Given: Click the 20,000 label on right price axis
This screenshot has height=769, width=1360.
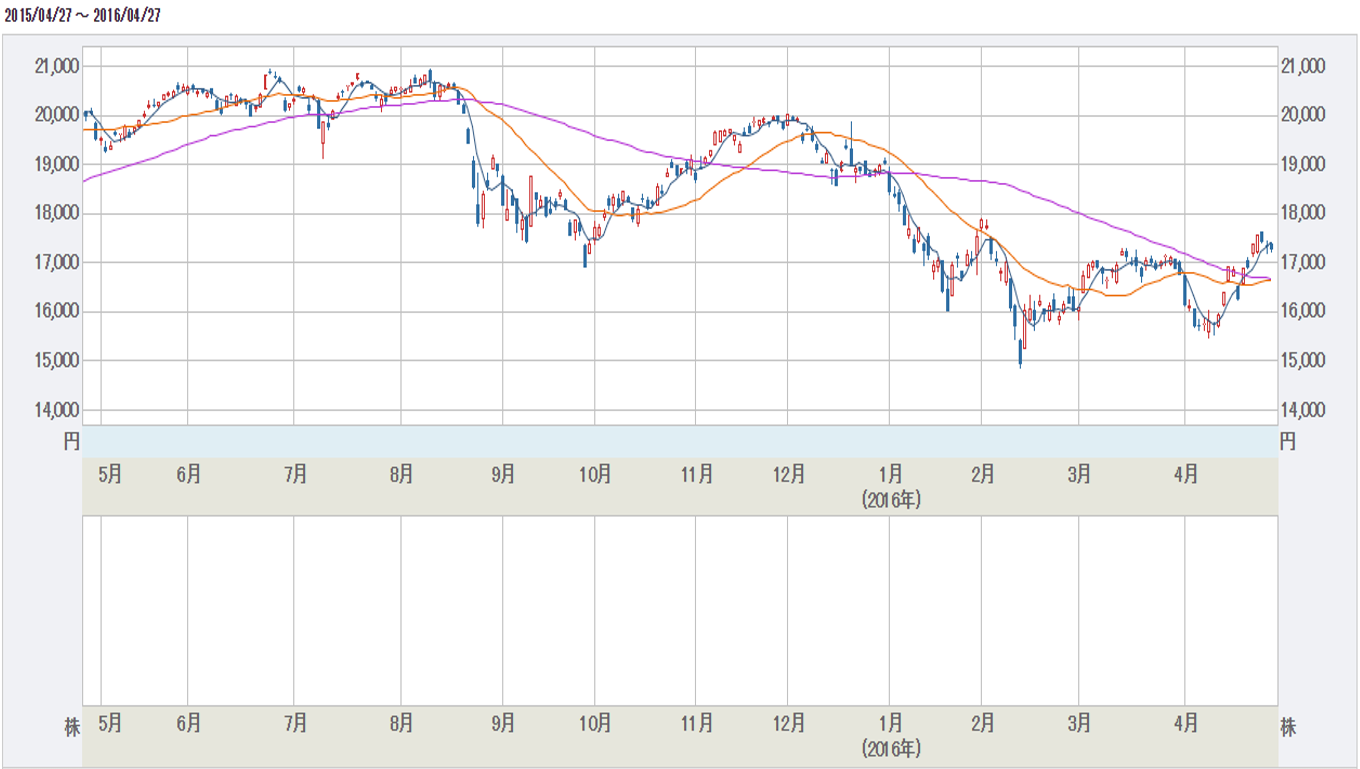Looking at the screenshot, I should (x=1303, y=115).
